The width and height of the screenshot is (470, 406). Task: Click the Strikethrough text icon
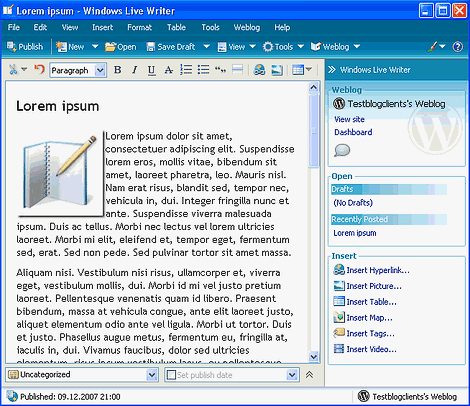click(x=169, y=70)
